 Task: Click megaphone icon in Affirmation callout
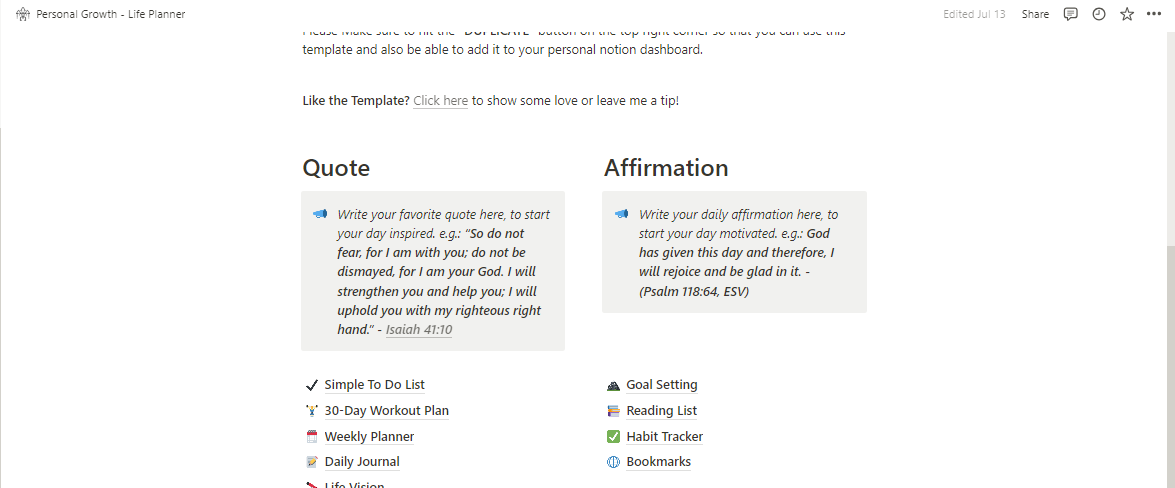click(x=621, y=214)
